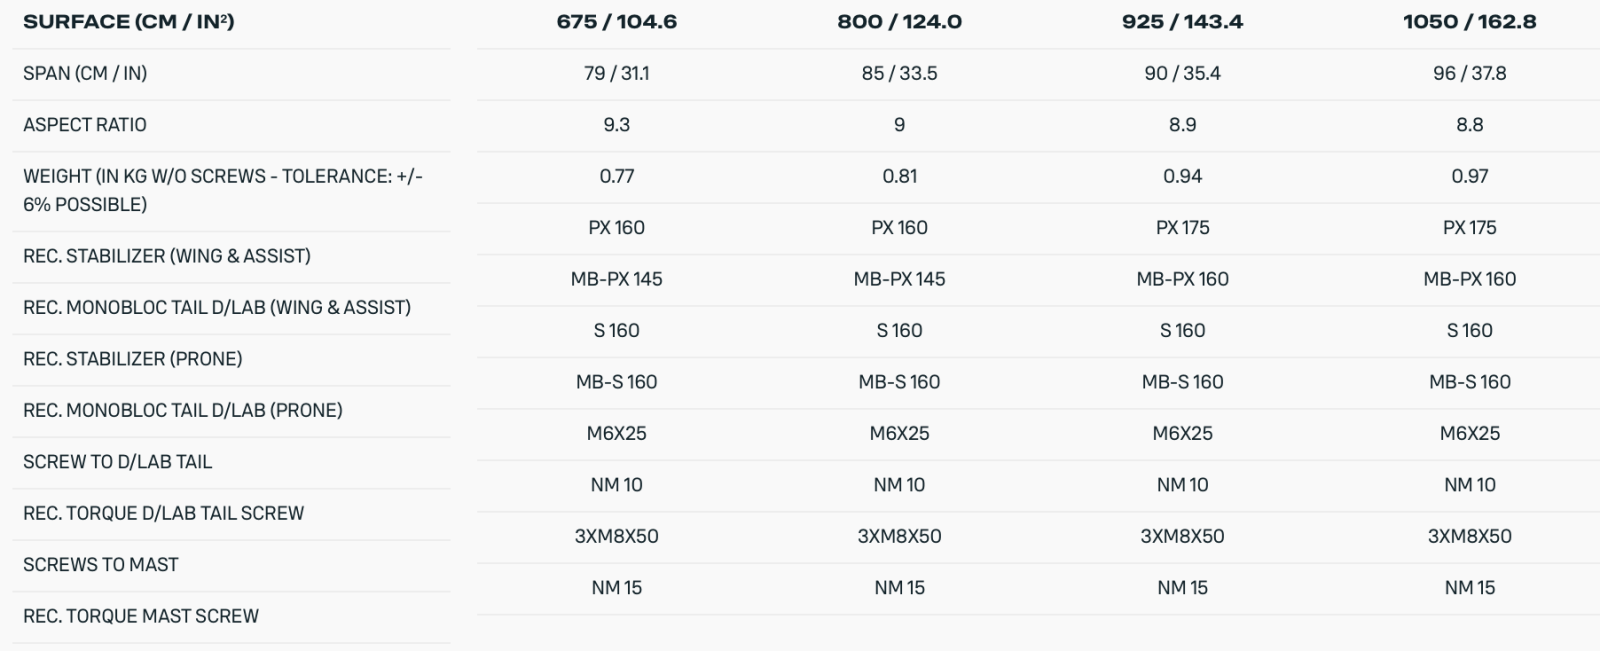Select the ASPECT RATIO row label
The height and width of the screenshot is (651, 1600).
85,125
